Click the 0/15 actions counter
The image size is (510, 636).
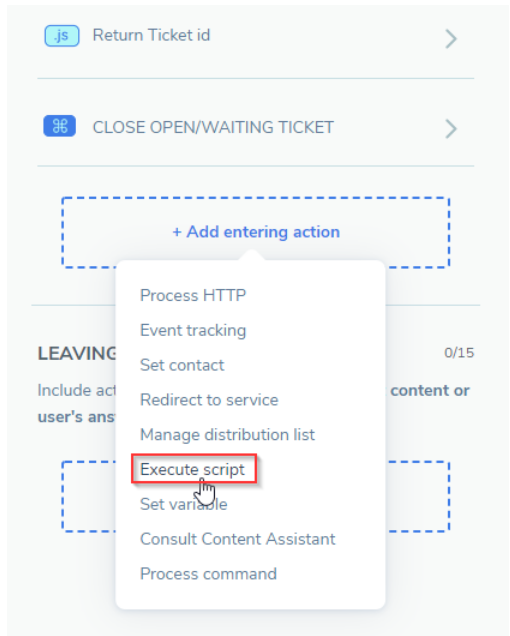tap(459, 353)
